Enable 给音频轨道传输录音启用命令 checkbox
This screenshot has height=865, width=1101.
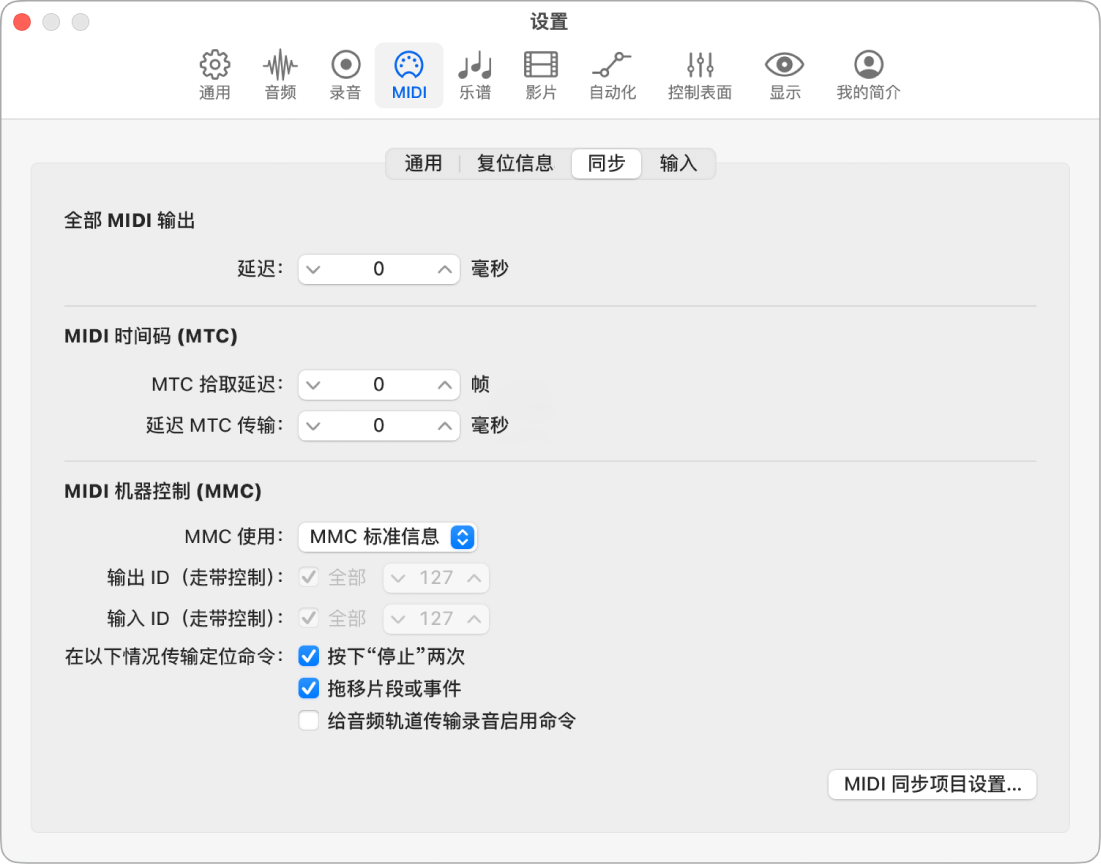click(308, 720)
